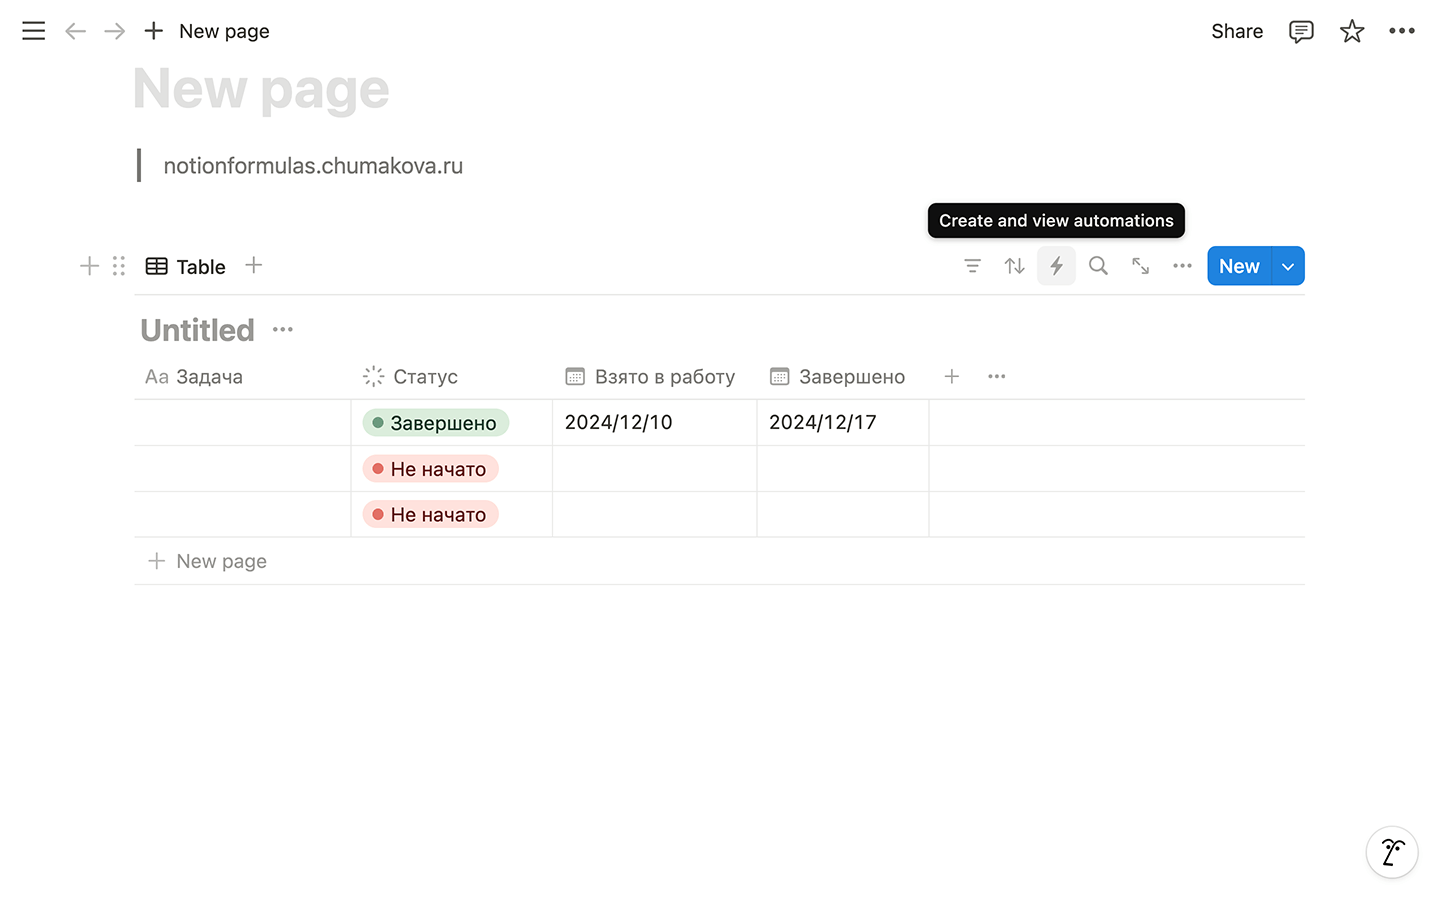The height and width of the screenshot is (900, 1440).
Task: Open the Взято в работу column header
Action: 655,377
